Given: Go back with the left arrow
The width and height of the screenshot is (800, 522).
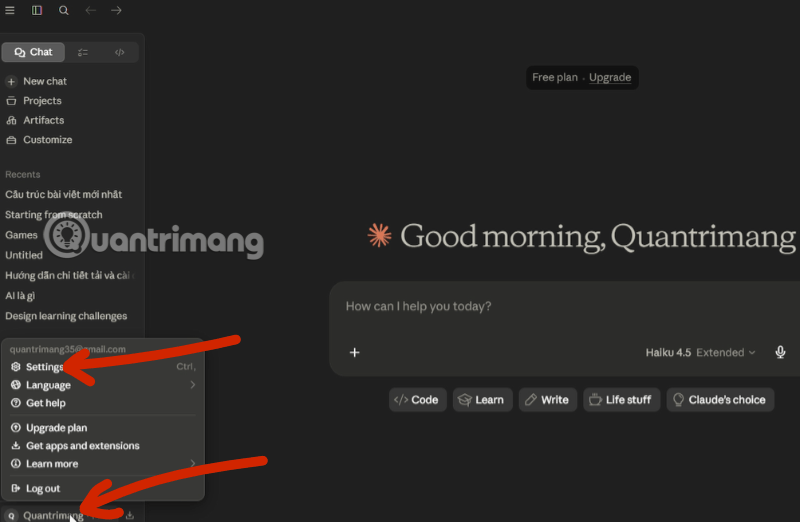Looking at the screenshot, I should 90,10.
